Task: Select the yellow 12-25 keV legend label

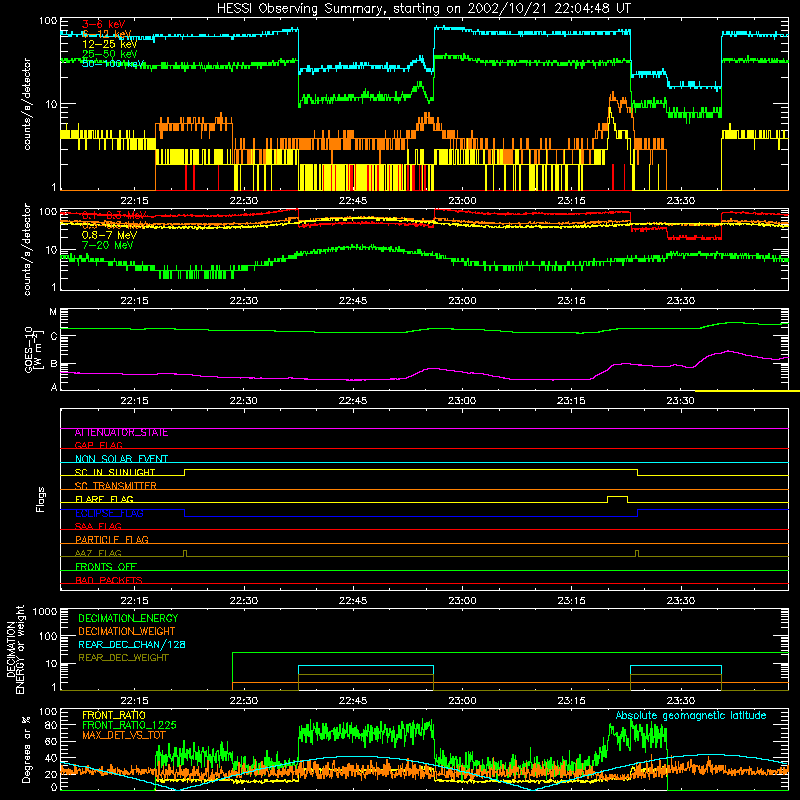Action: [109, 44]
